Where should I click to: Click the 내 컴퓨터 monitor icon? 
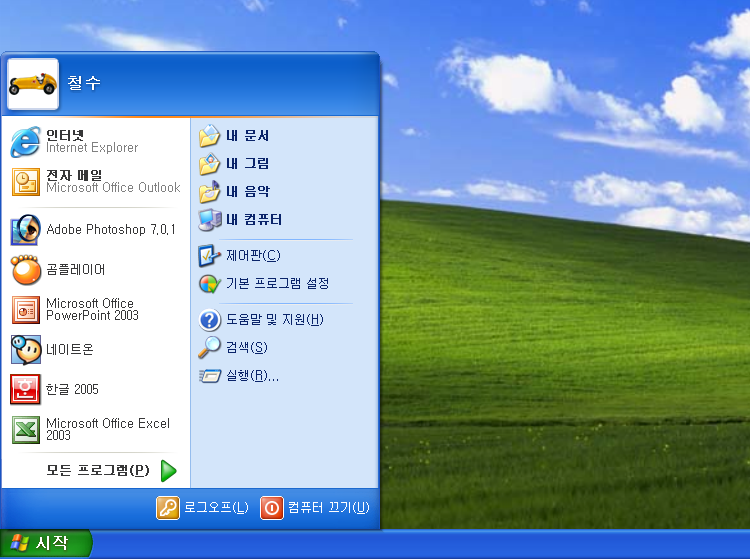pyautogui.click(x=210, y=220)
